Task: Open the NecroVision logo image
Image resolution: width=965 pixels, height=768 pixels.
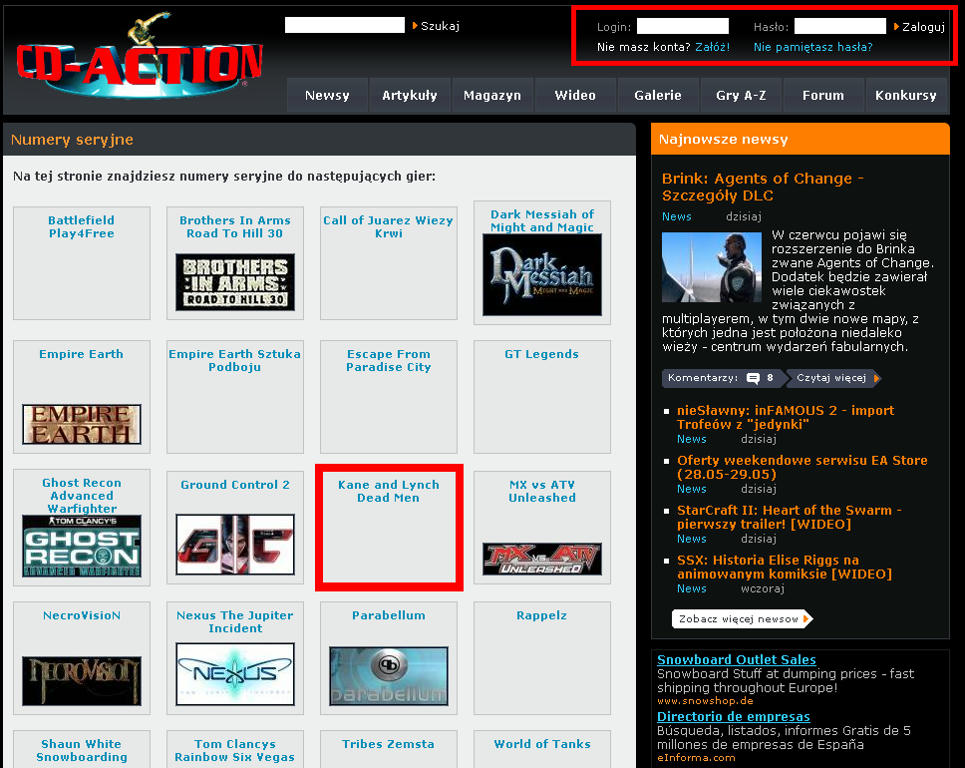Action: click(82, 681)
